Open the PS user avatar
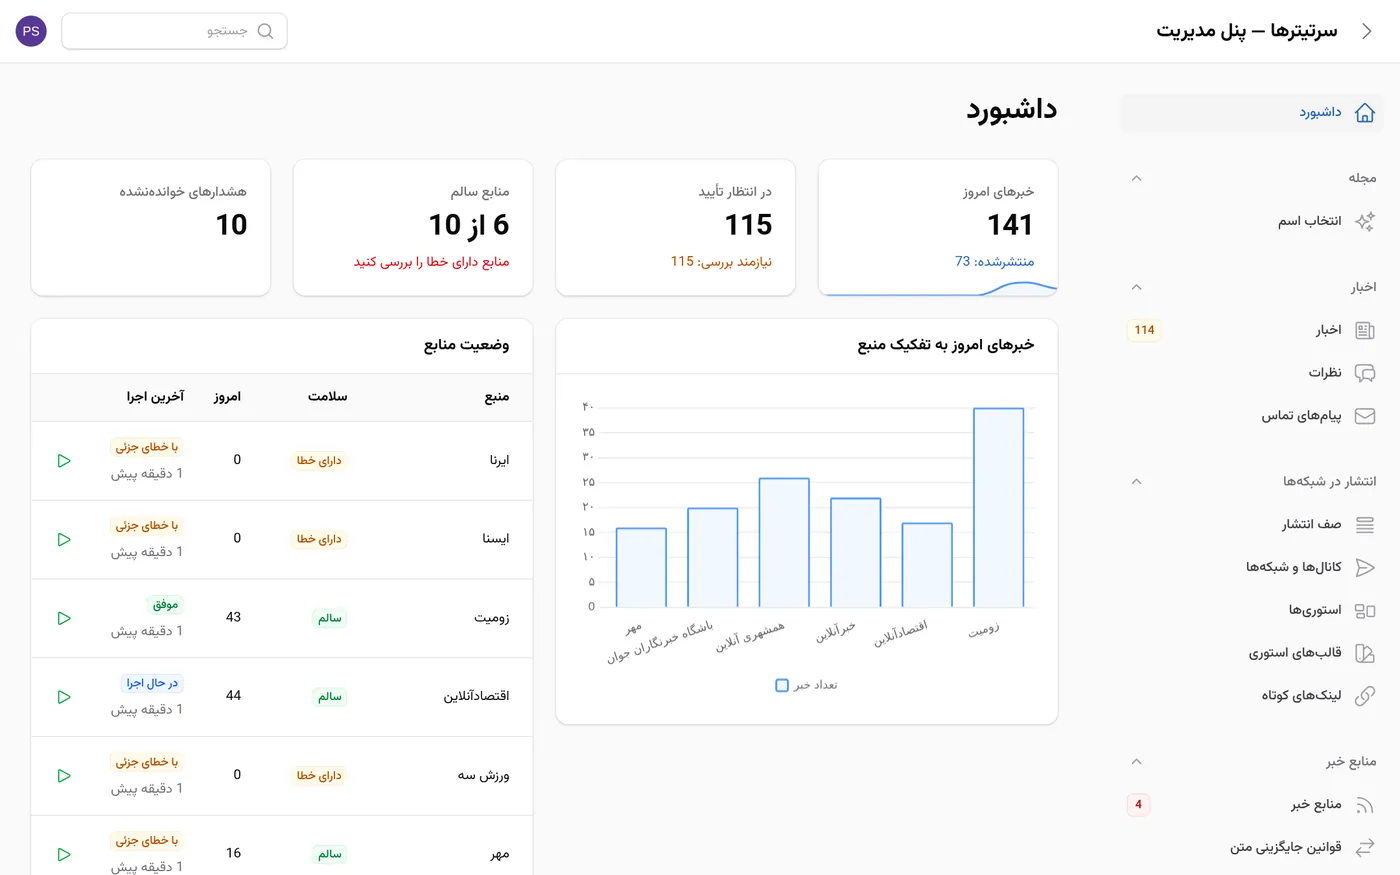 coord(31,31)
